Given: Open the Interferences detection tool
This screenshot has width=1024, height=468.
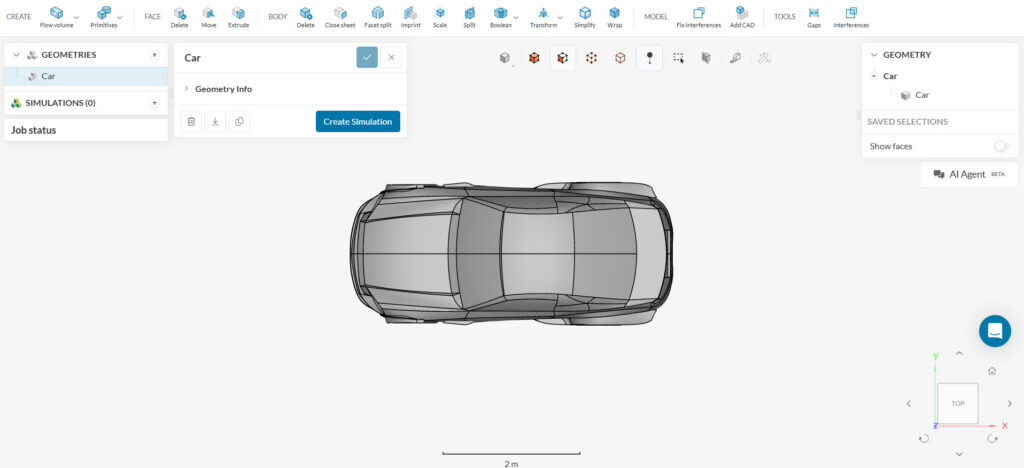Looking at the screenshot, I should tap(851, 17).
